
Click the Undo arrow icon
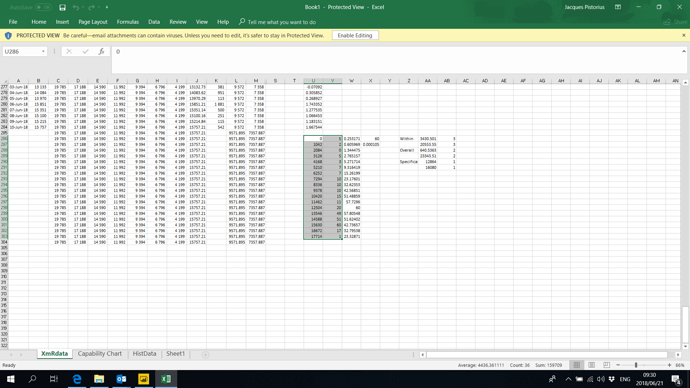coord(76,7)
